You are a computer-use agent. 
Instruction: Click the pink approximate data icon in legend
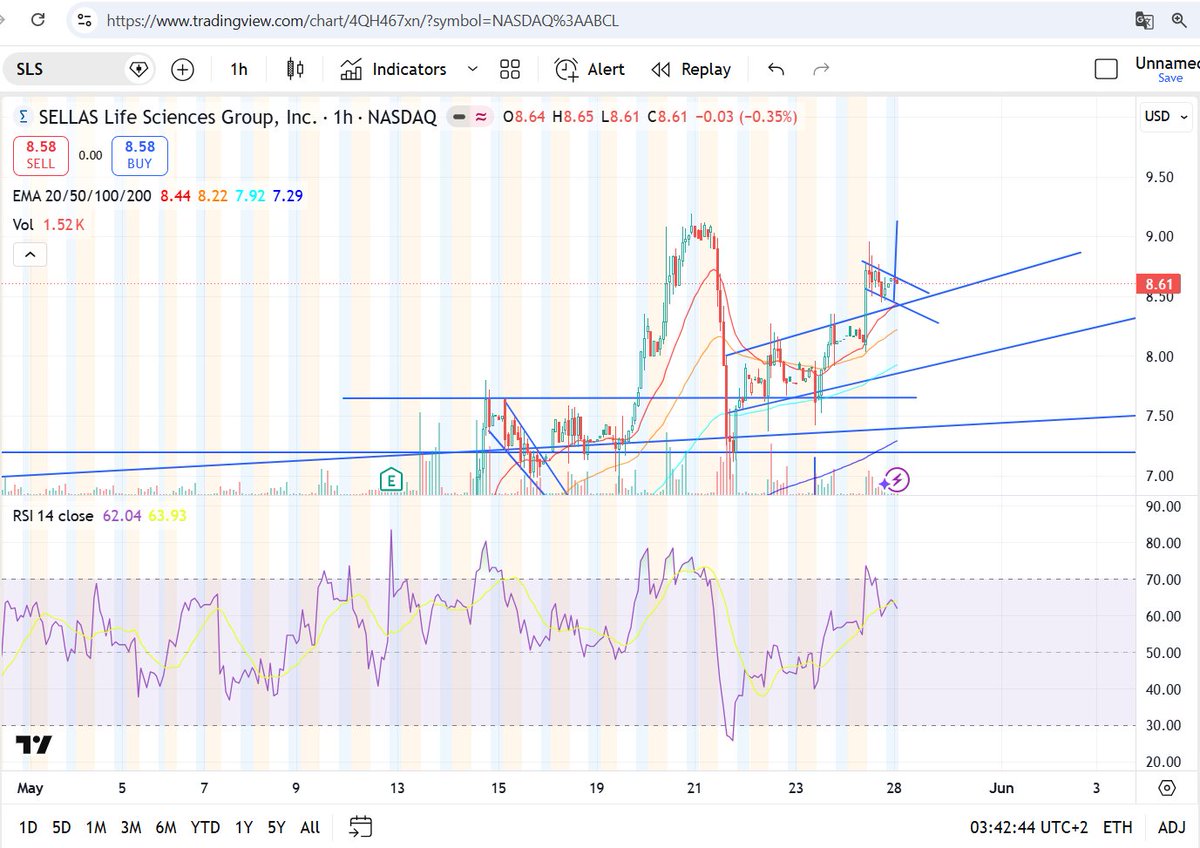(481, 117)
